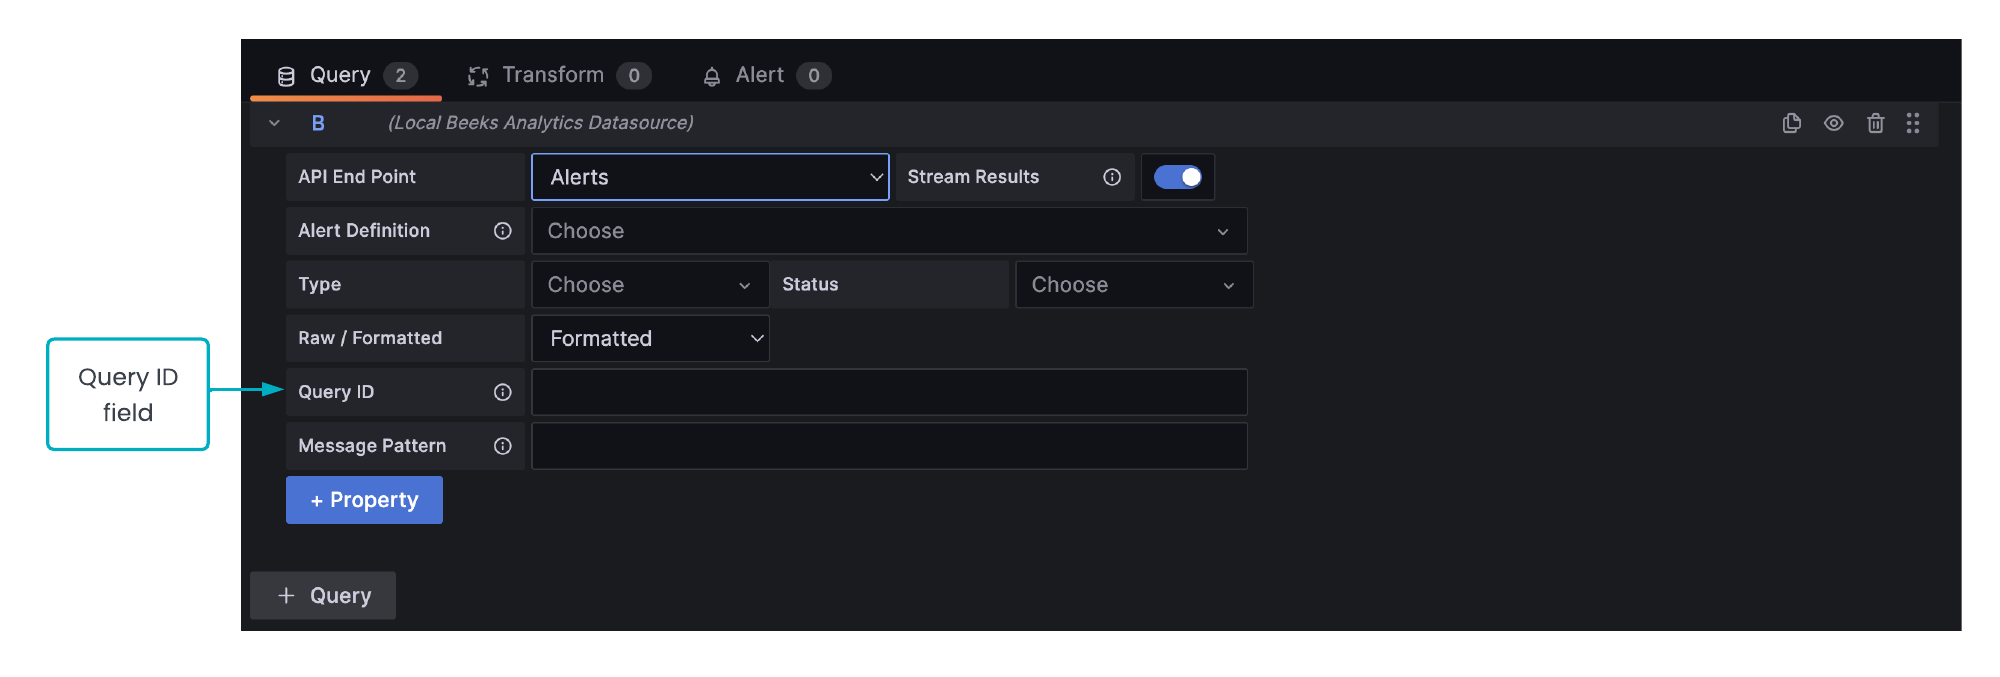Open the Type Choose dropdown
2000x677 pixels.
click(650, 285)
